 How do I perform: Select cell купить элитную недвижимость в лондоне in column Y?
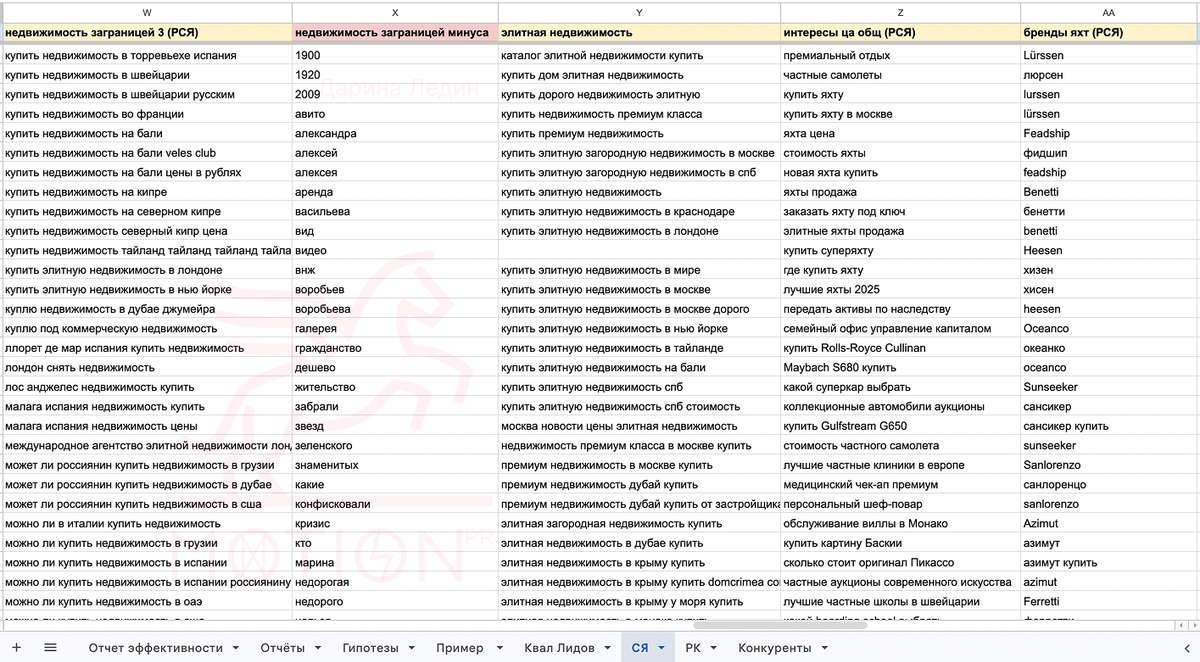[639, 231]
